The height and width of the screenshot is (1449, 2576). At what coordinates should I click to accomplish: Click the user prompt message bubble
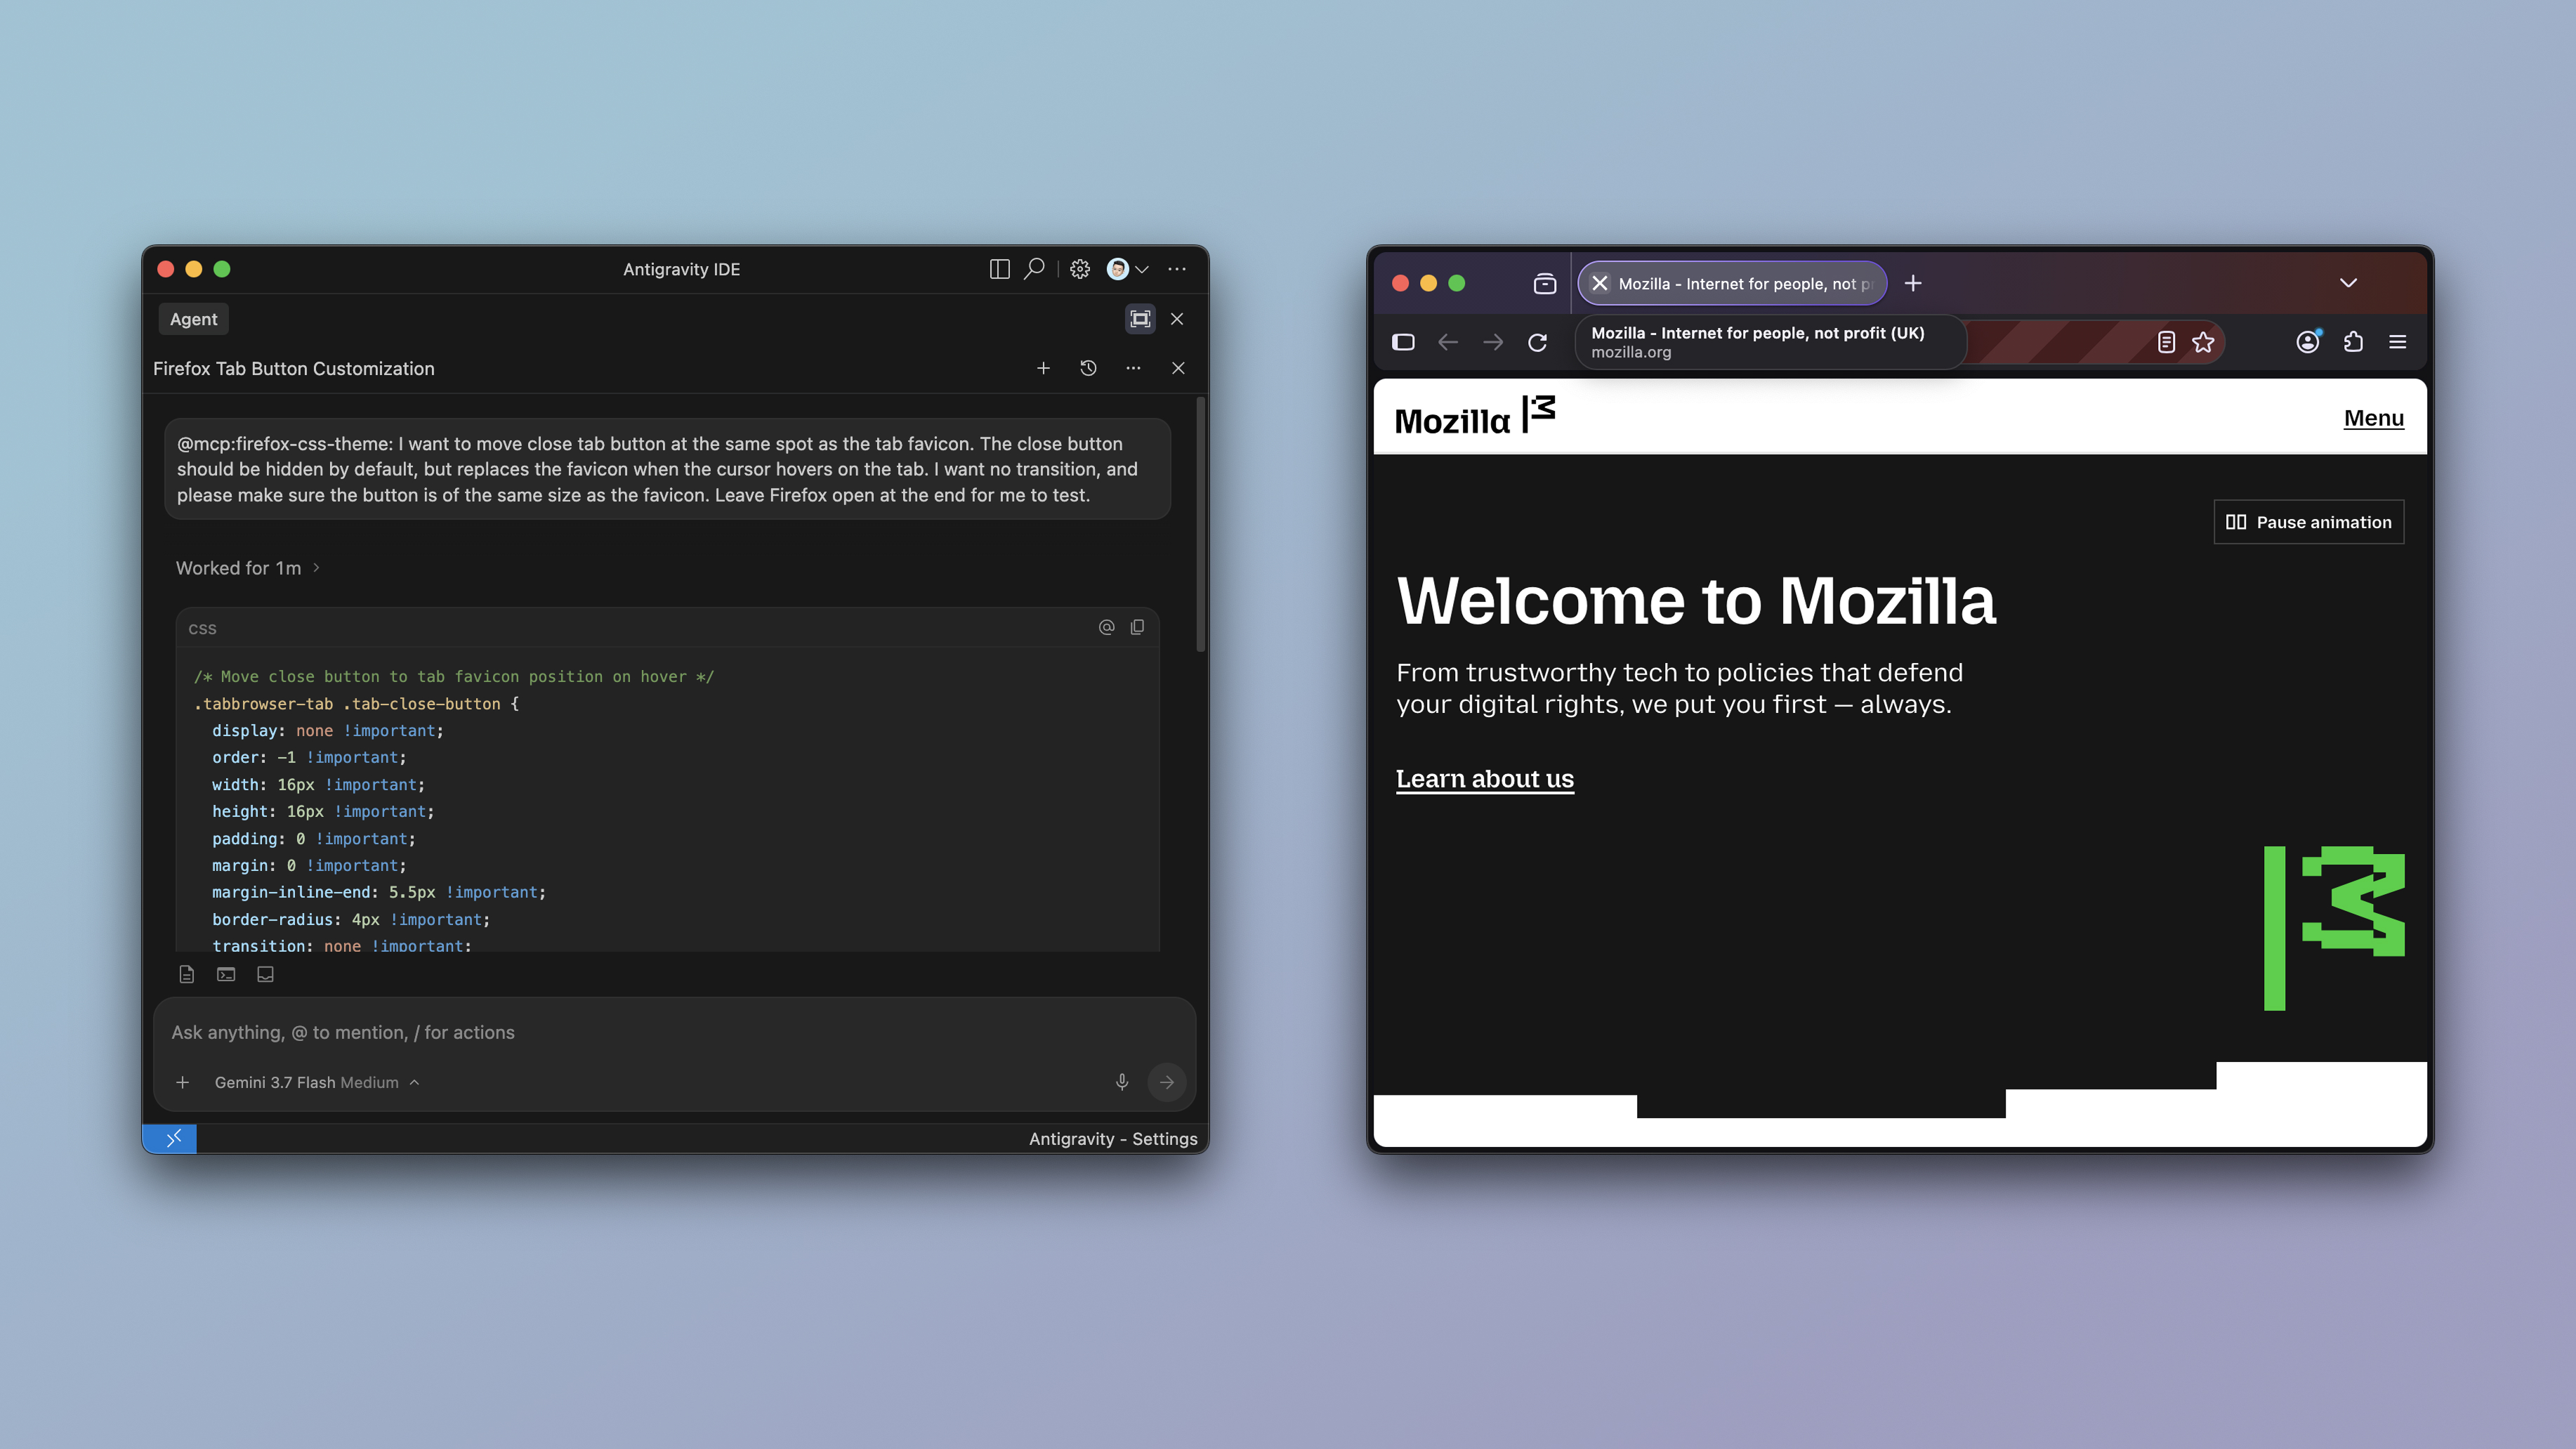tap(667, 469)
